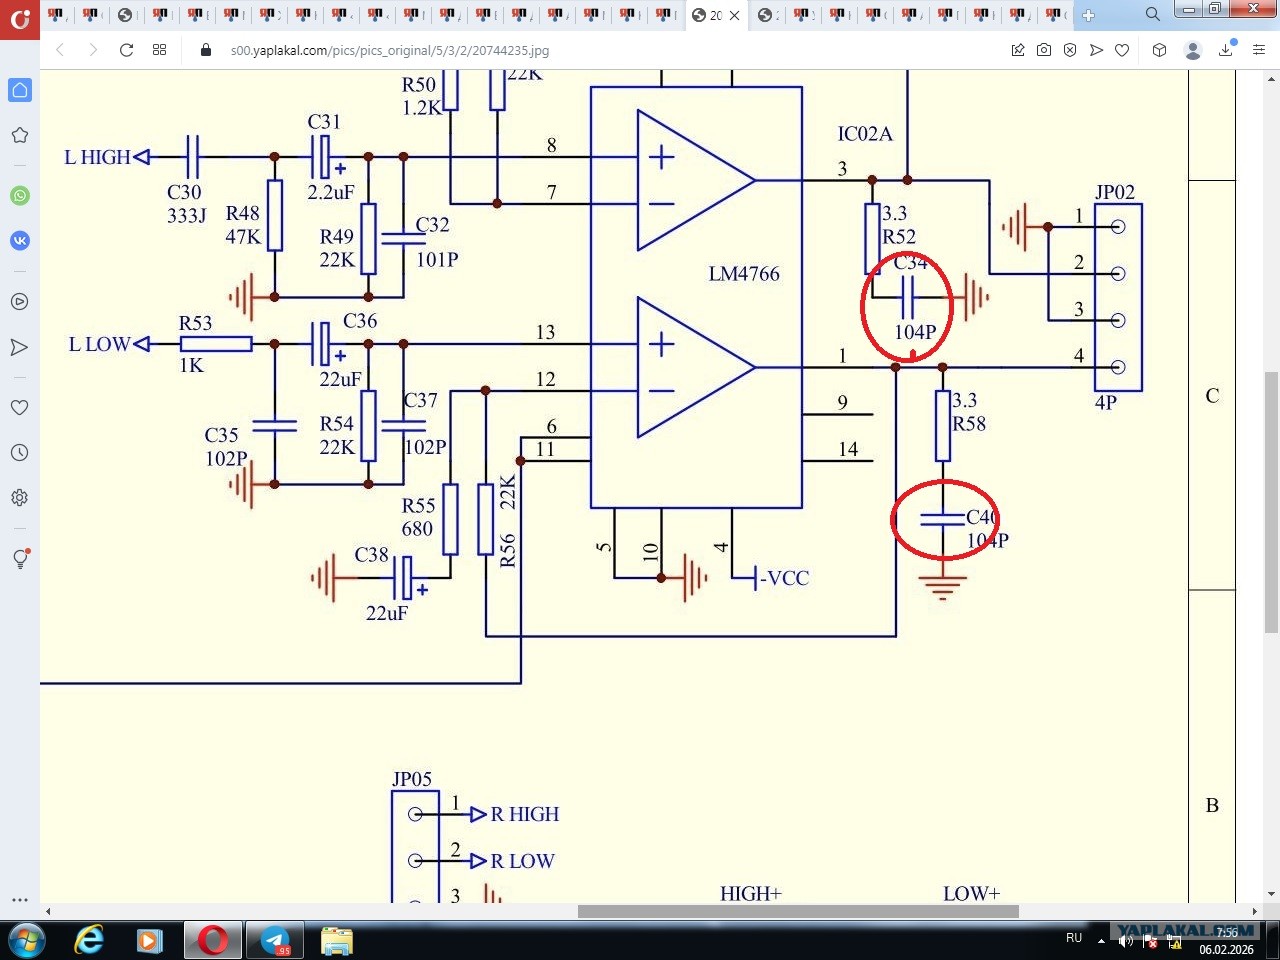The width and height of the screenshot is (1280, 960).
Task: Open Windows Explorer folder in taskbar
Action: pyautogui.click(x=337, y=940)
